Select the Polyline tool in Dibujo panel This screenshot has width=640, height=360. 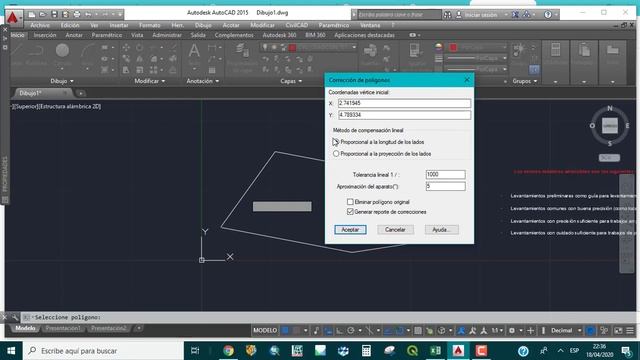[36, 51]
